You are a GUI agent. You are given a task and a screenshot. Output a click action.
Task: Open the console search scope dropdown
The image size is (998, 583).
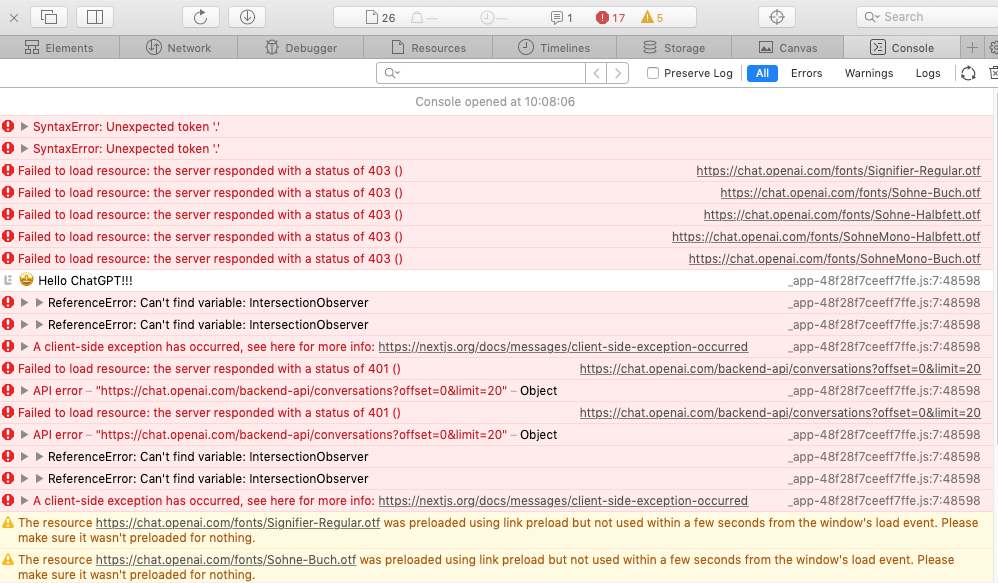coord(397,72)
